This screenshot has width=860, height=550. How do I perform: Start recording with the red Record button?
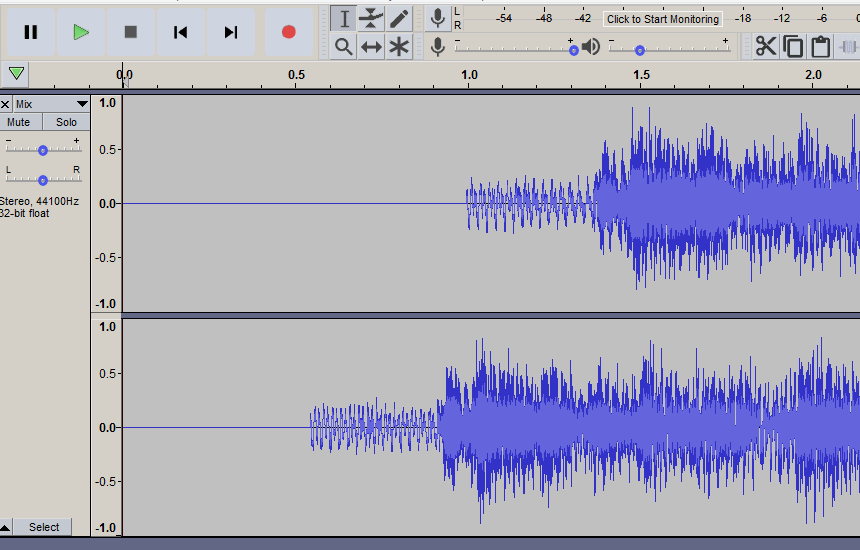pyautogui.click(x=289, y=32)
